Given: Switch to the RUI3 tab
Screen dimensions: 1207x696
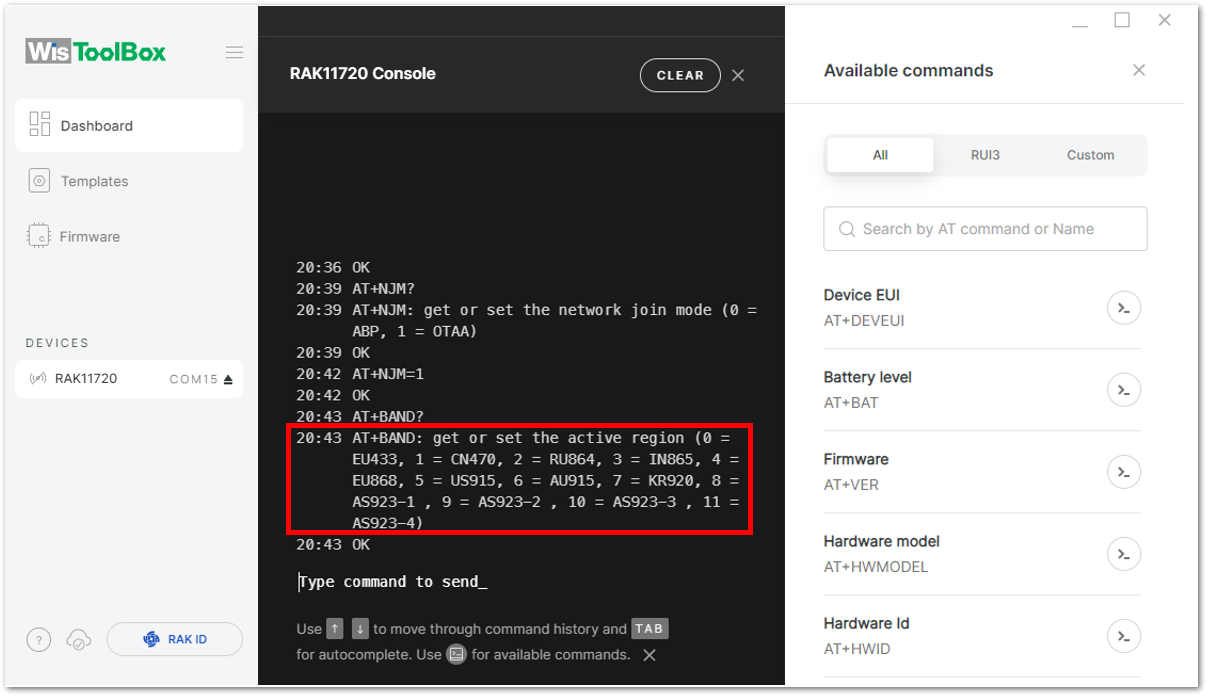Looking at the screenshot, I should click(985, 155).
